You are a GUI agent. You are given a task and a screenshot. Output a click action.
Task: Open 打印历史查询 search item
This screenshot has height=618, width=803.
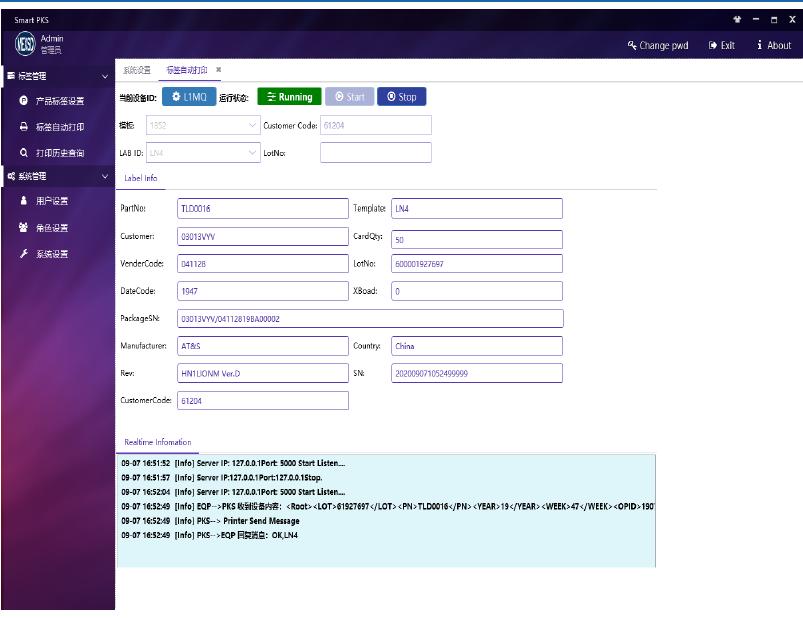(x=59, y=153)
